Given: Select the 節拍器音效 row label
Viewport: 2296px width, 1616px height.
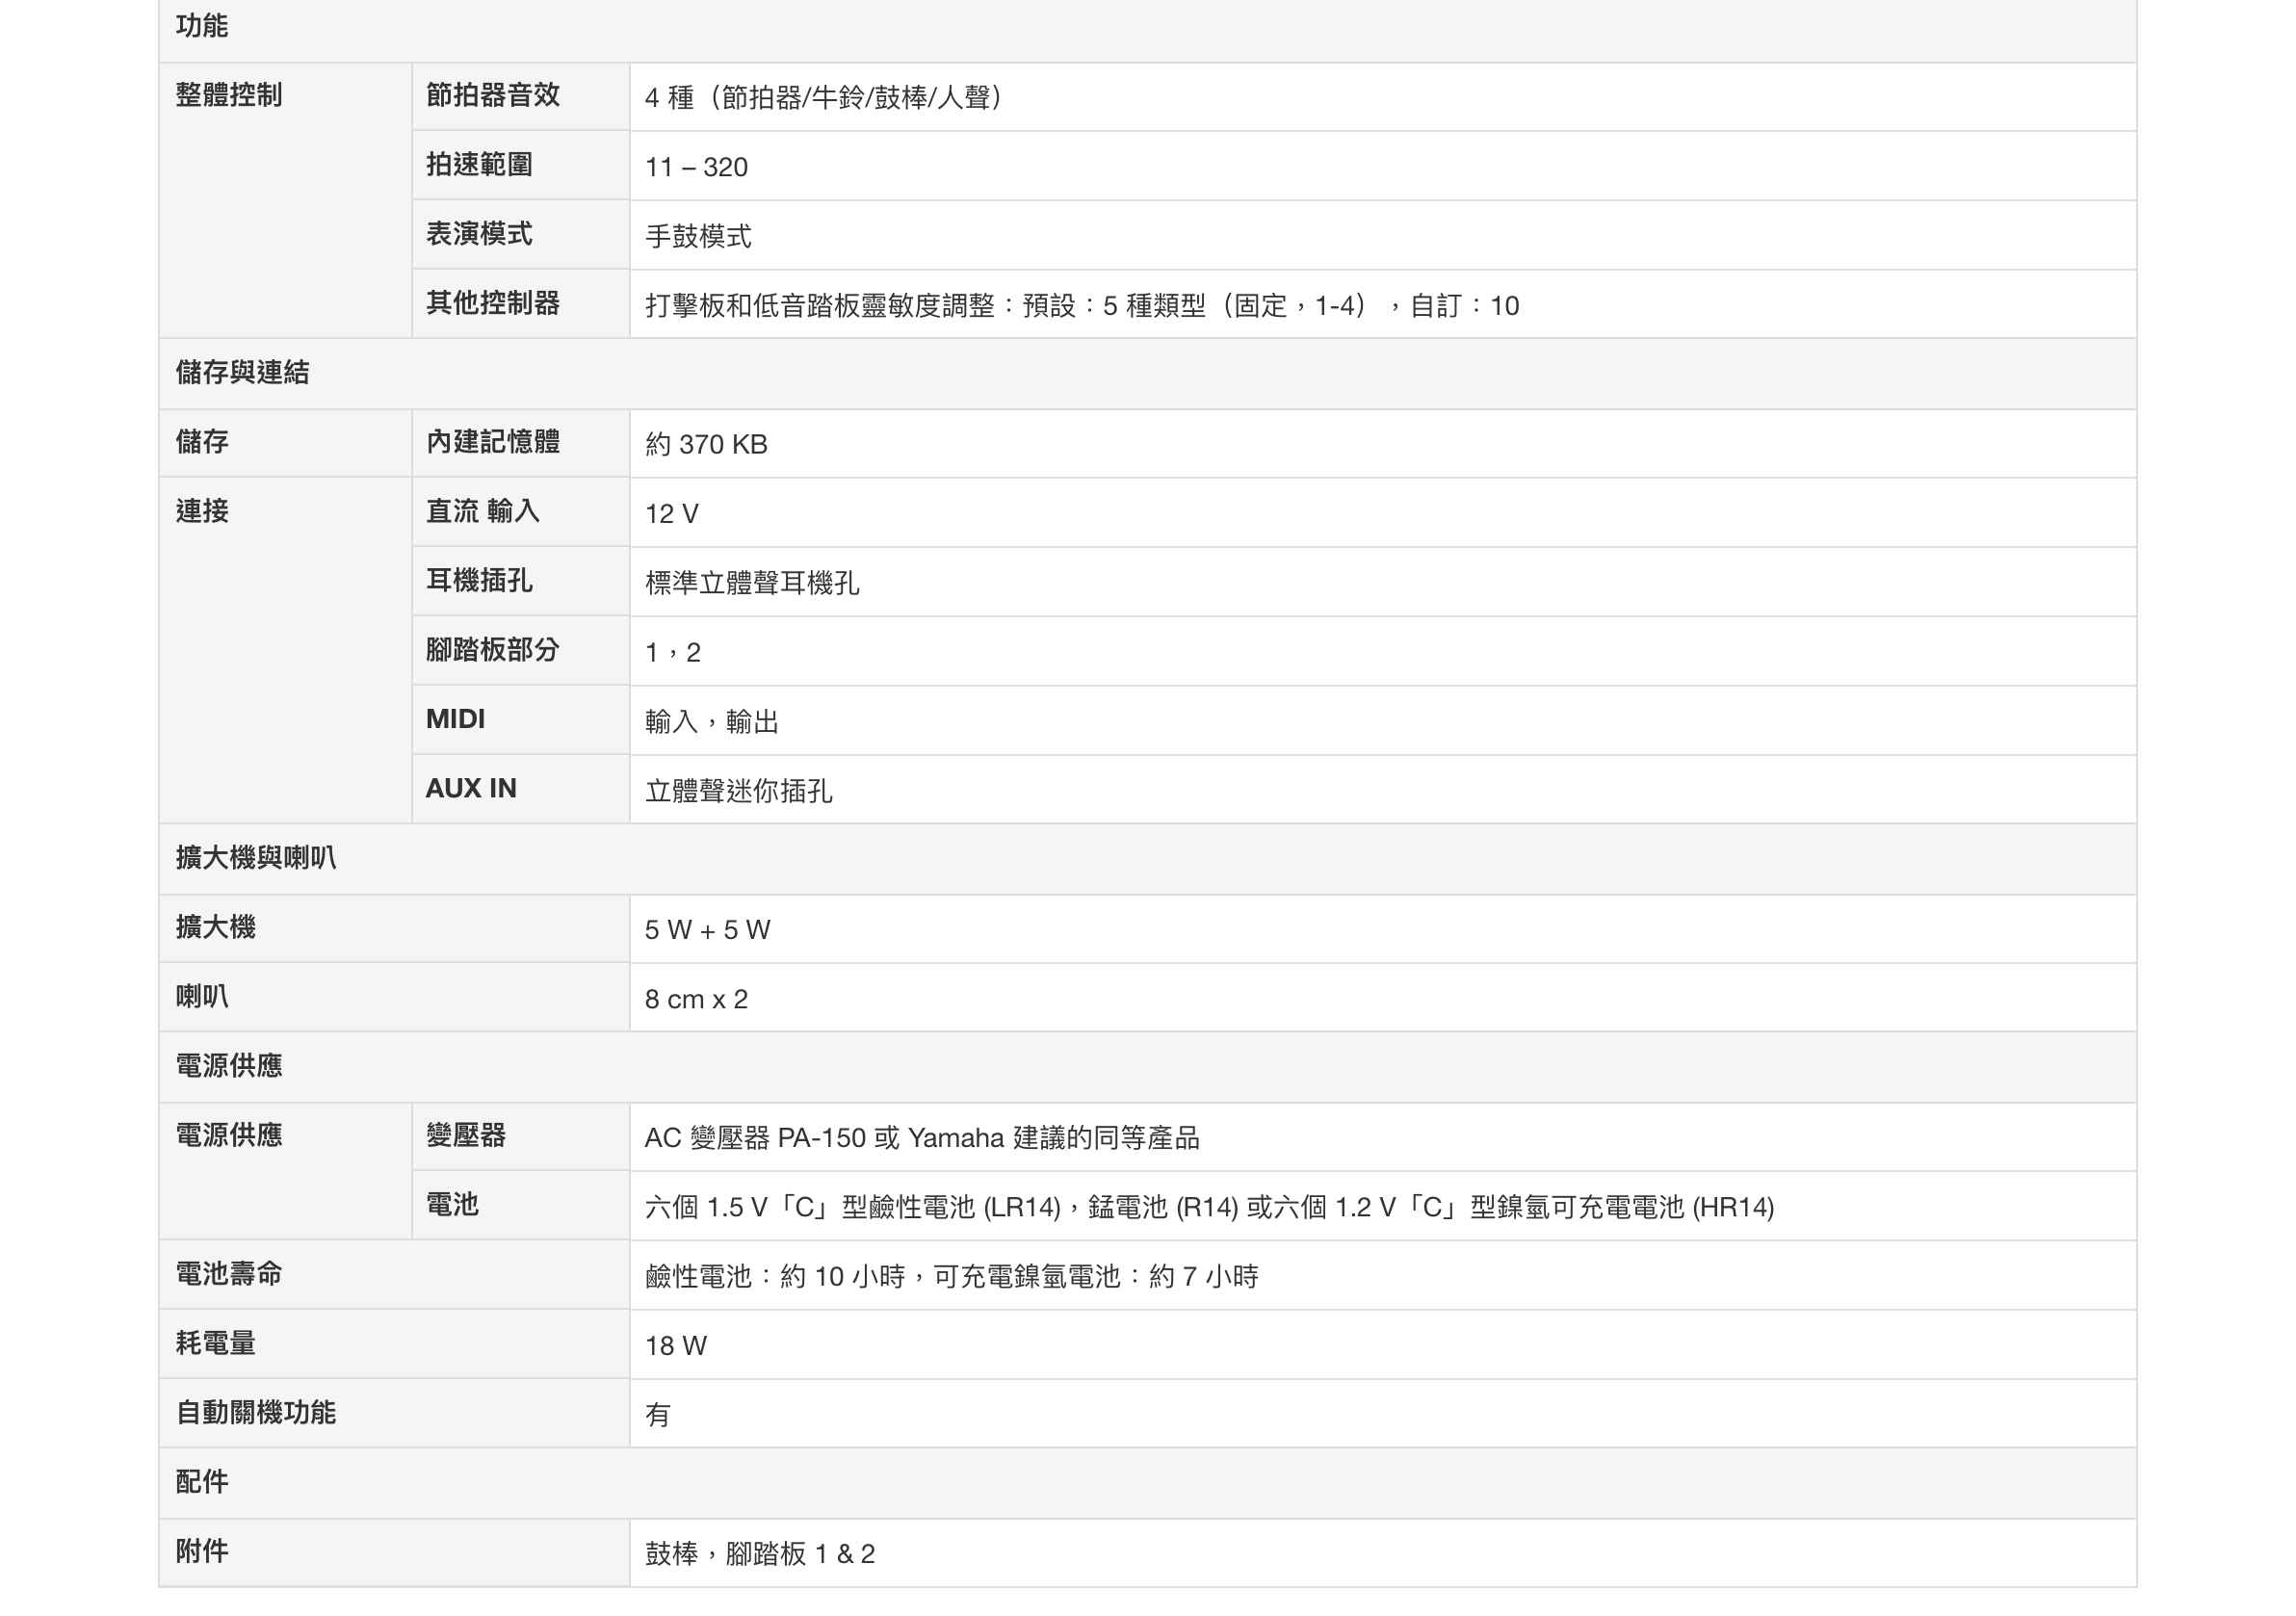Looking at the screenshot, I should coord(492,95).
